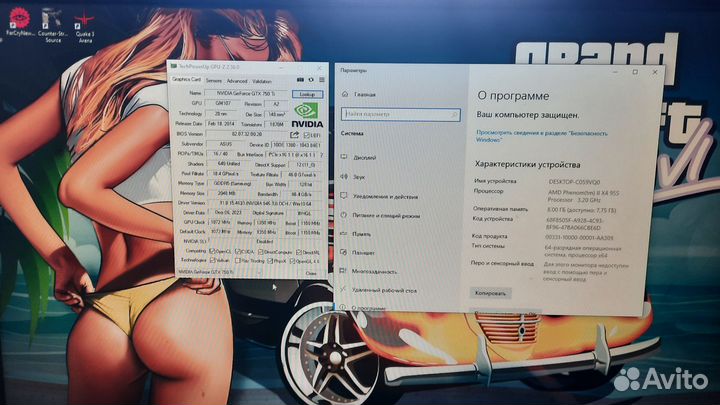Open the Quake 3 Arena desktop shortcut
720x405 pixels.
coord(85,28)
